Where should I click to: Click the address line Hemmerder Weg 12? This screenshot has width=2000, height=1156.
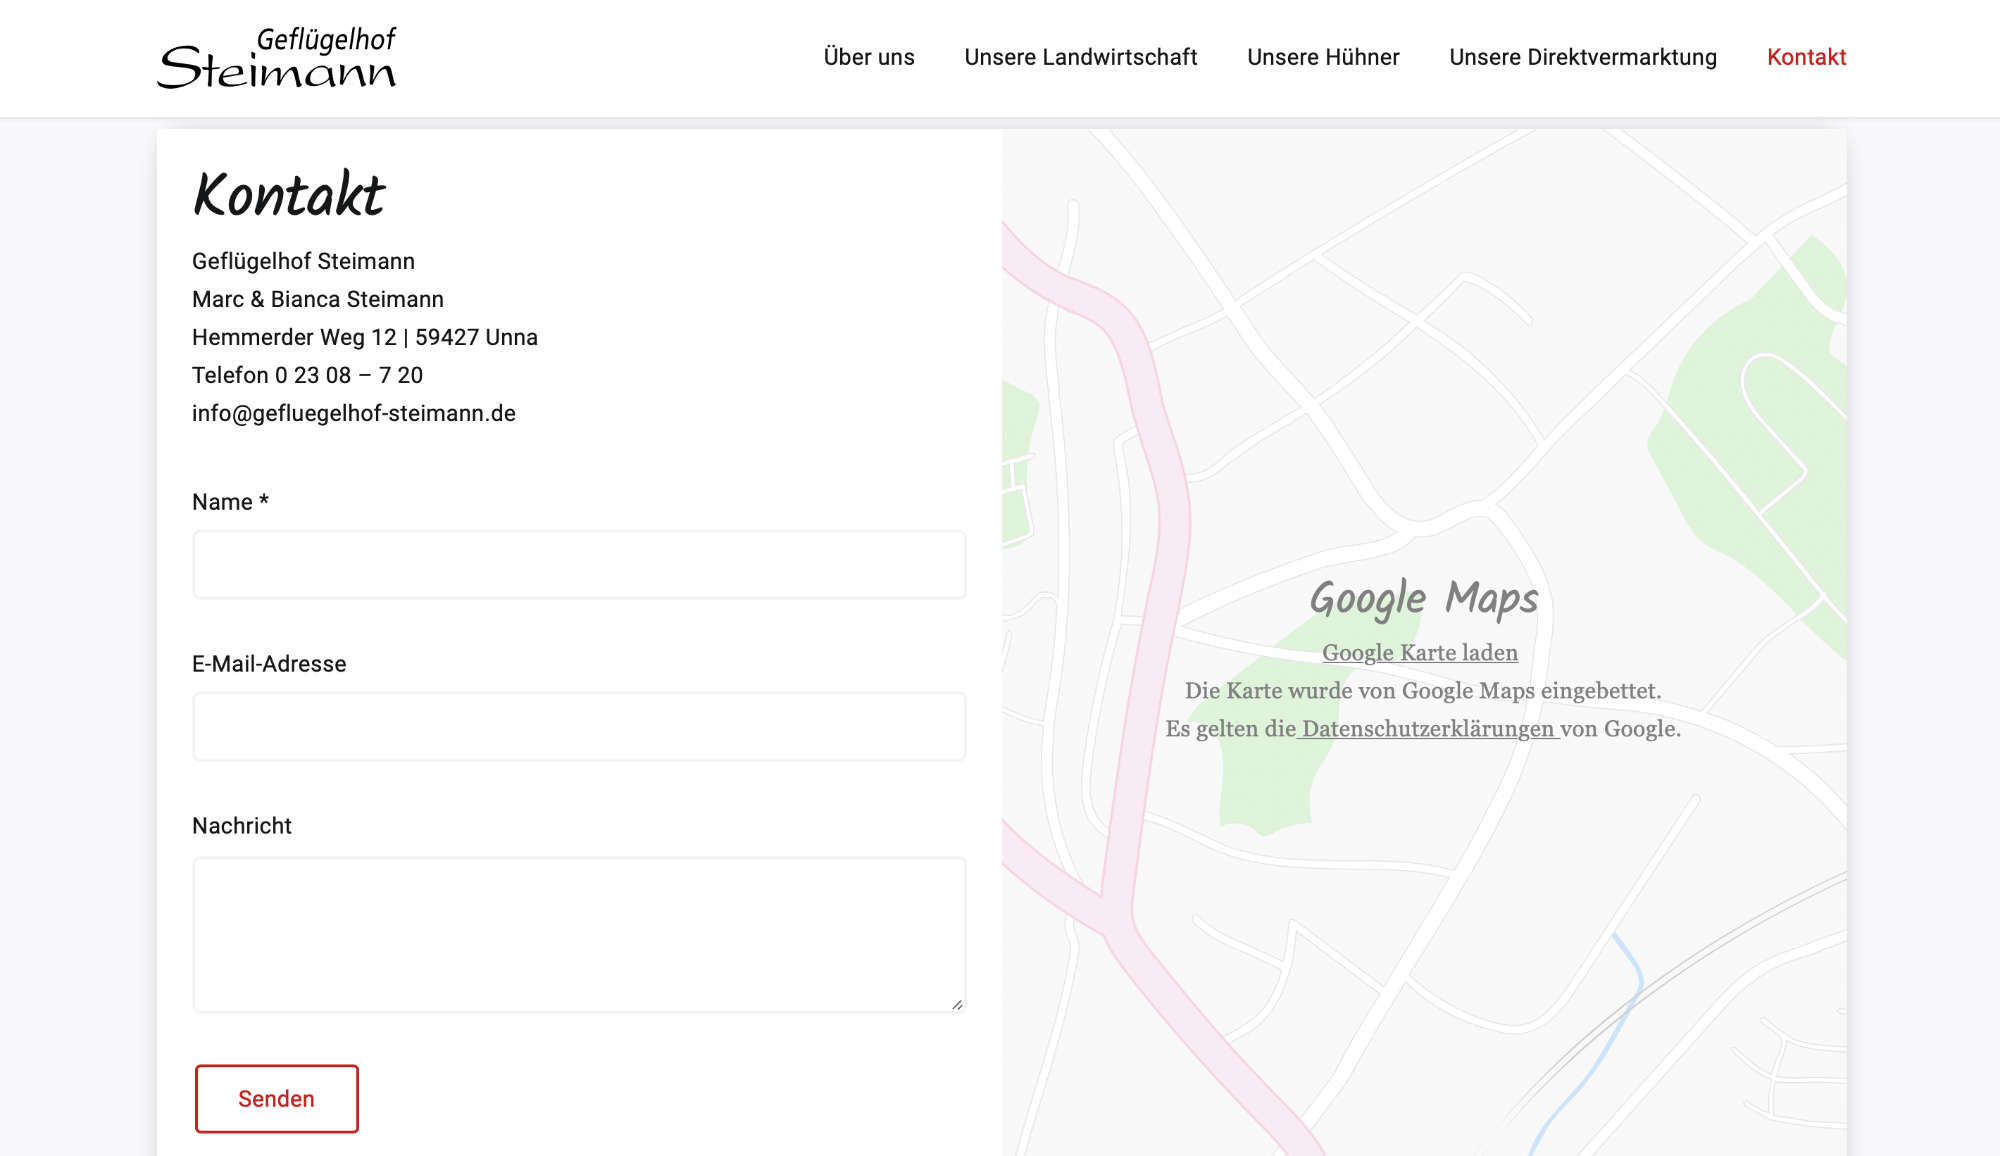pos(365,337)
